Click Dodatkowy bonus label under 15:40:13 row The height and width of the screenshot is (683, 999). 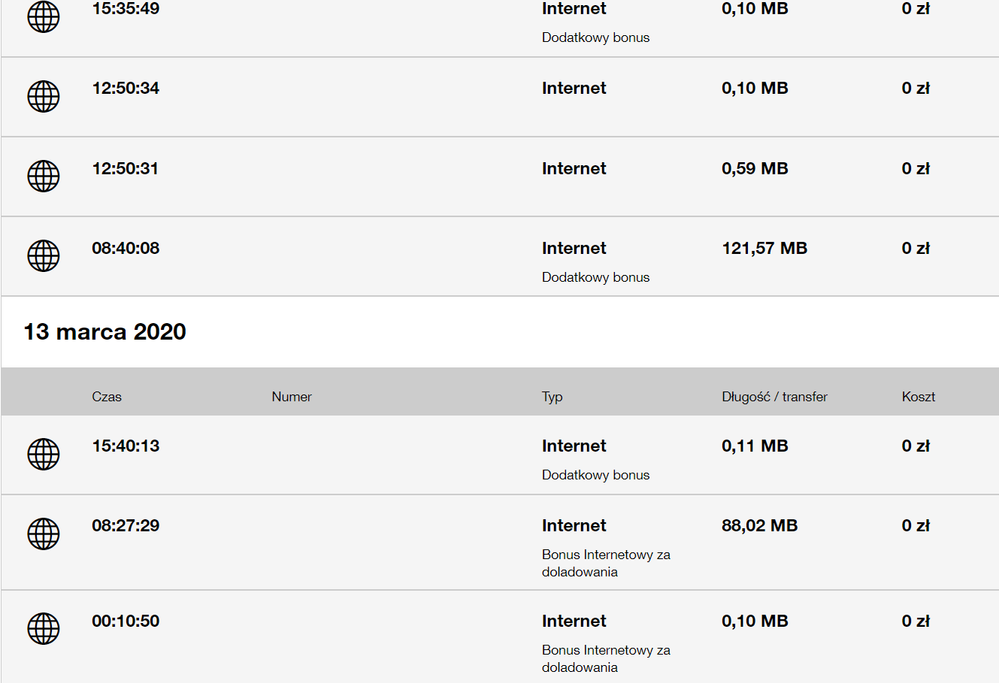click(x=595, y=475)
